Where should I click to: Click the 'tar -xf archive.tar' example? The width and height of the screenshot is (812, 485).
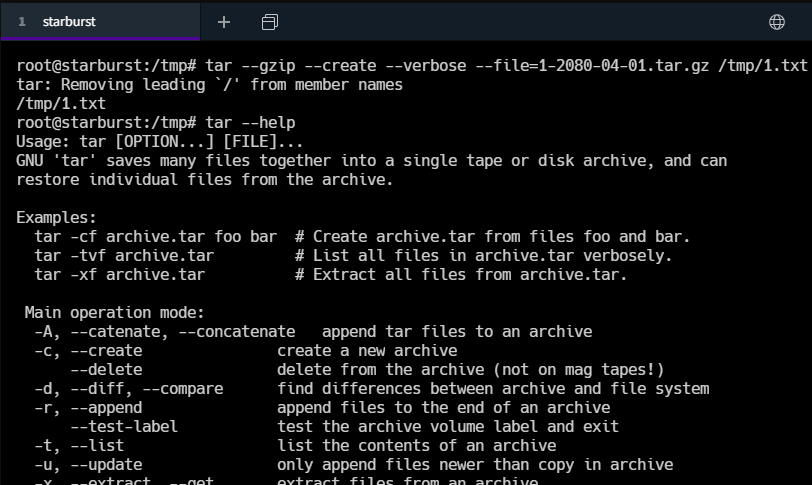coord(120,274)
